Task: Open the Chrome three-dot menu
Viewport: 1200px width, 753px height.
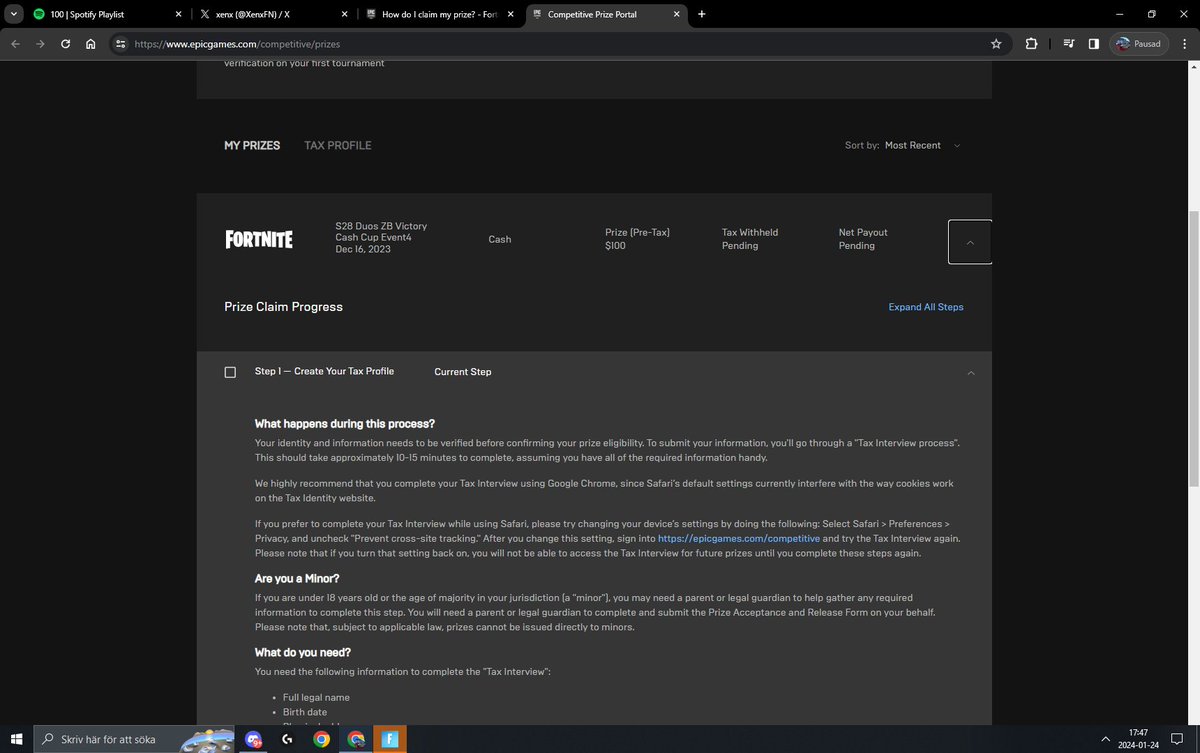Action: coord(1184,44)
